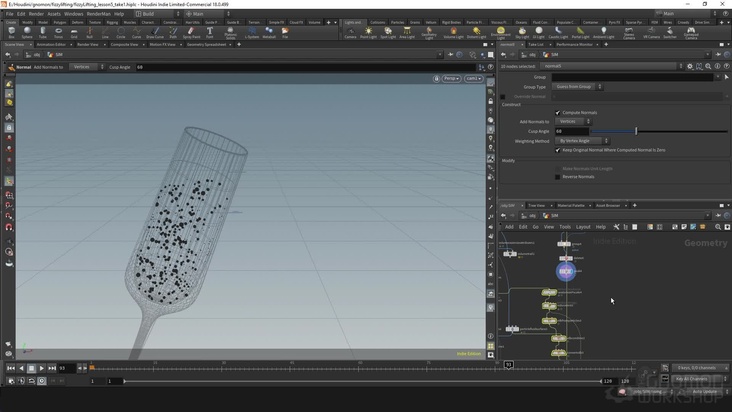The height and width of the screenshot is (412, 732).
Task: Toggle Compute Normals checkbox
Action: pyautogui.click(x=558, y=112)
